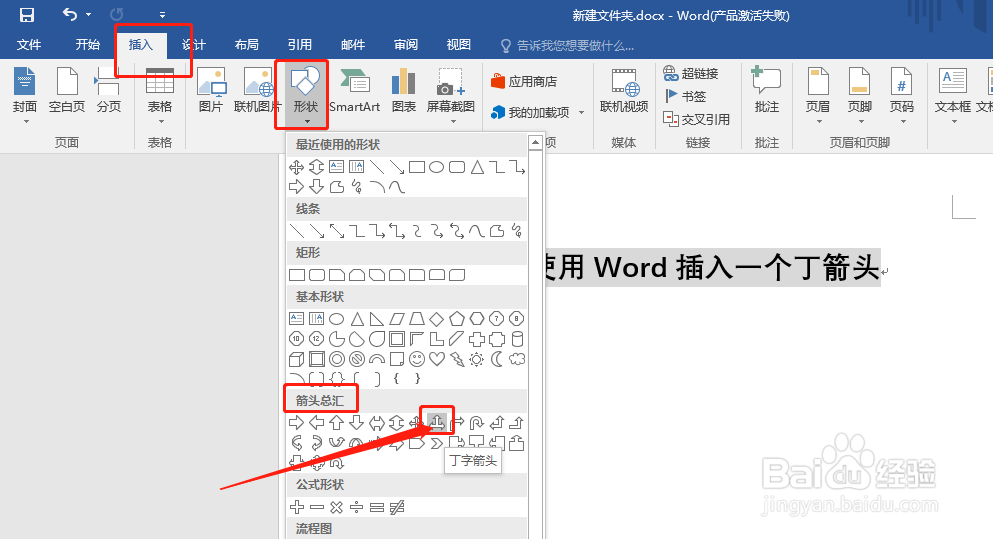Click the 书签 (Bookmark) button

(x=685, y=96)
